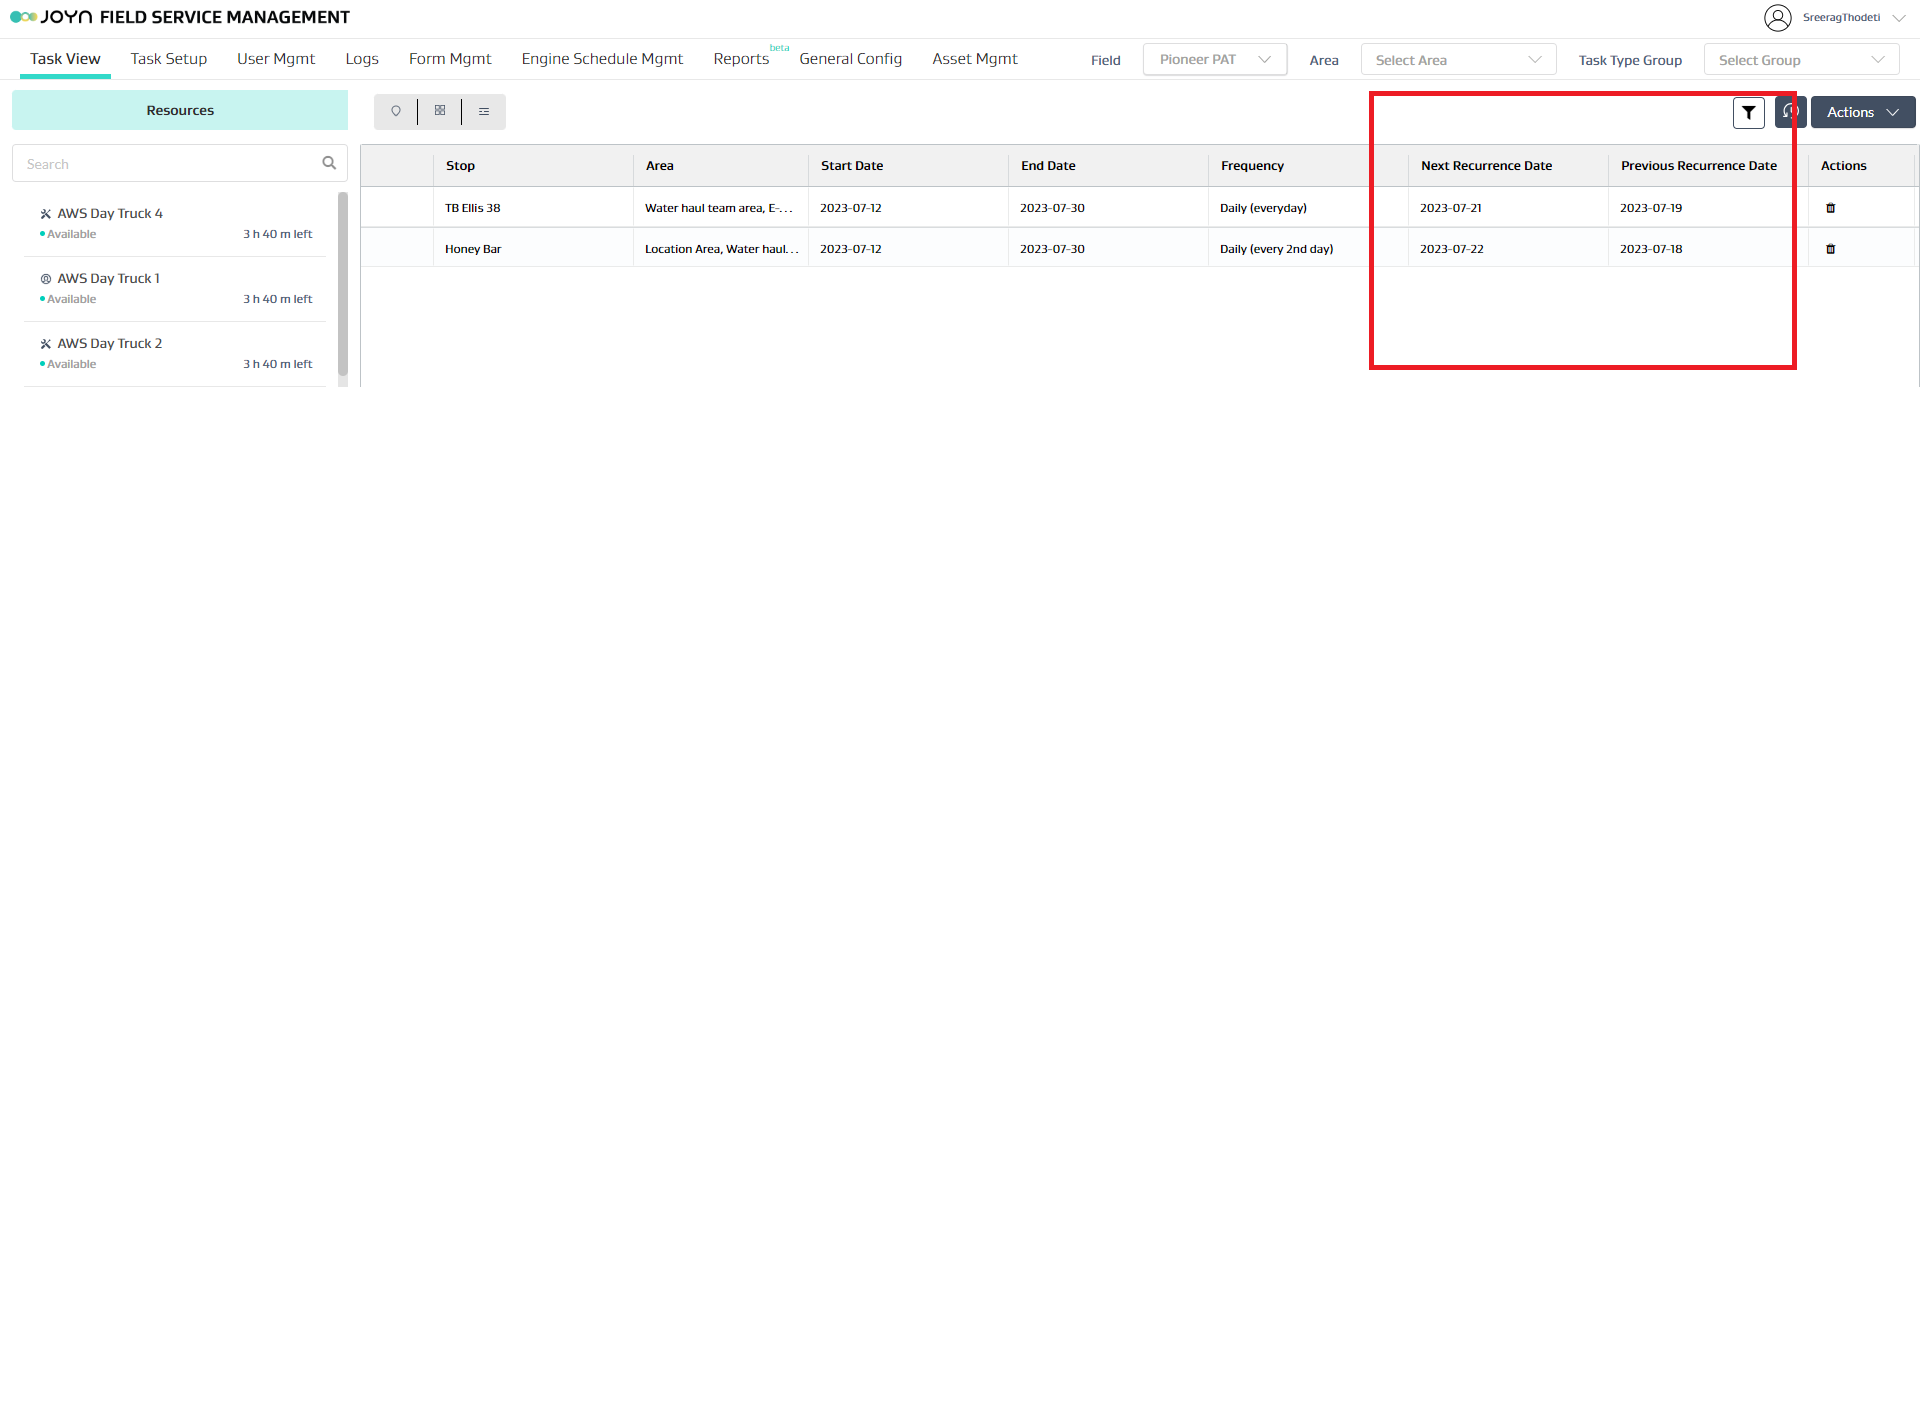1920x1416 pixels.
Task: Open the Reports beta menu
Action: [741, 59]
